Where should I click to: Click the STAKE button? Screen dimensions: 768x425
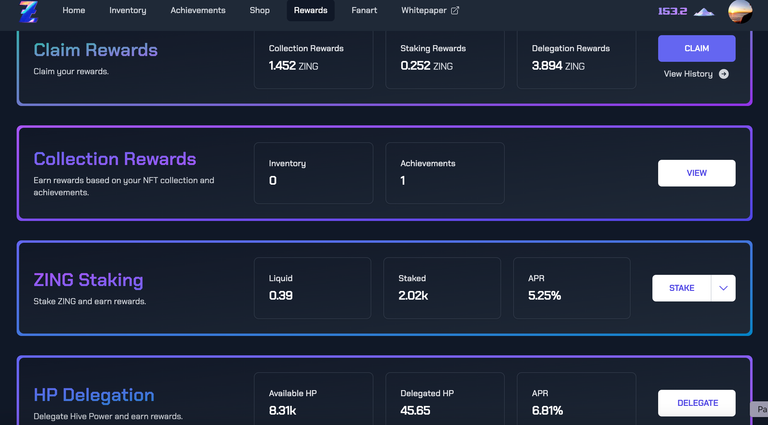(x=681, y=288)
